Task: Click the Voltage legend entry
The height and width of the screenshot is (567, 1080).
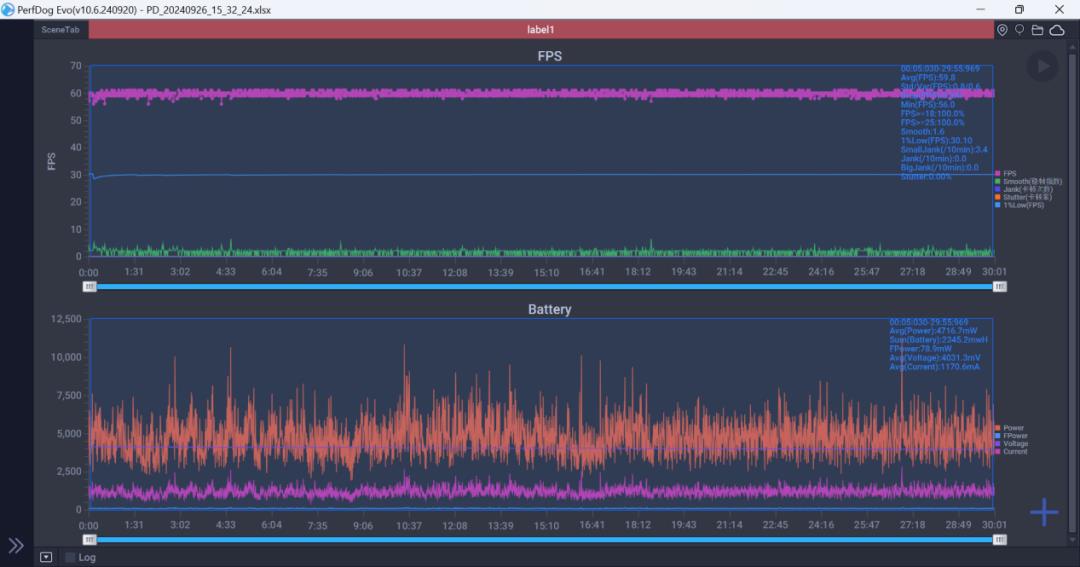Action: coord(1014,444)
